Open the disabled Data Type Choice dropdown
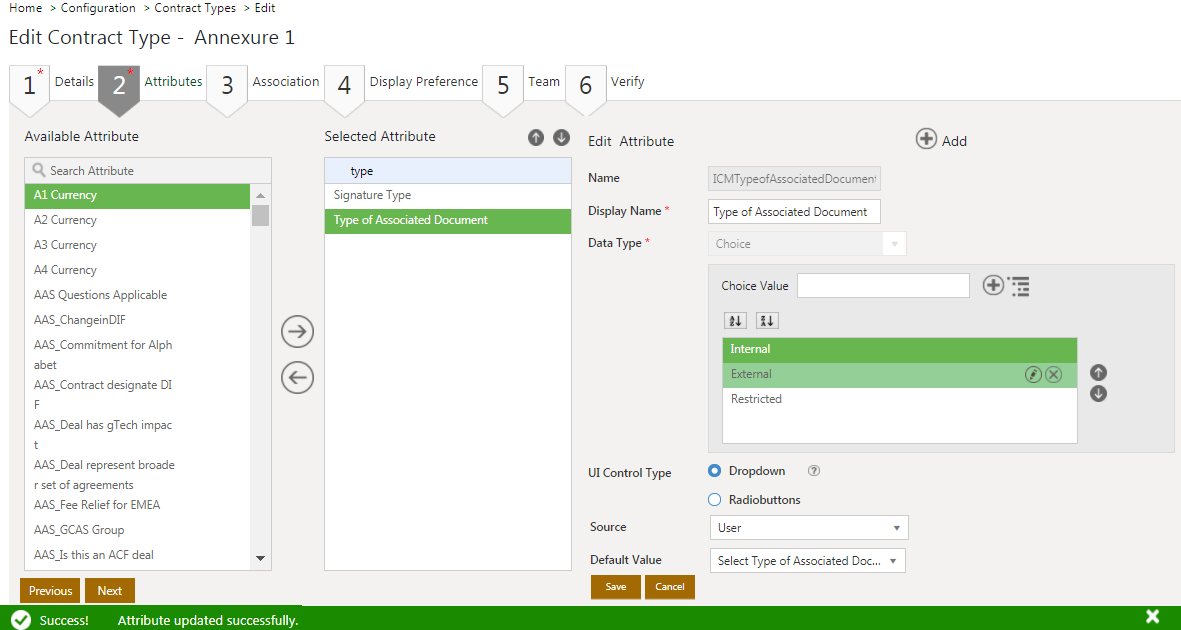 tap(807, 244)
